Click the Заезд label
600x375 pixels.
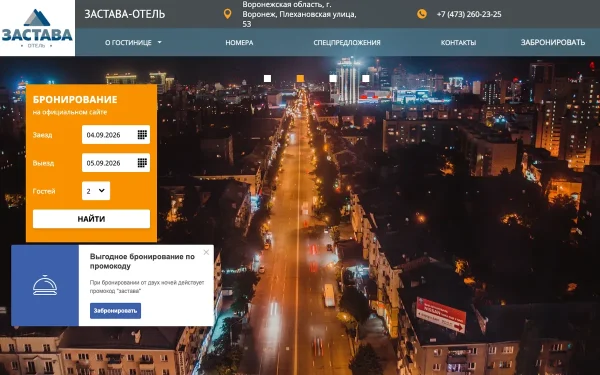pos(42,135)
